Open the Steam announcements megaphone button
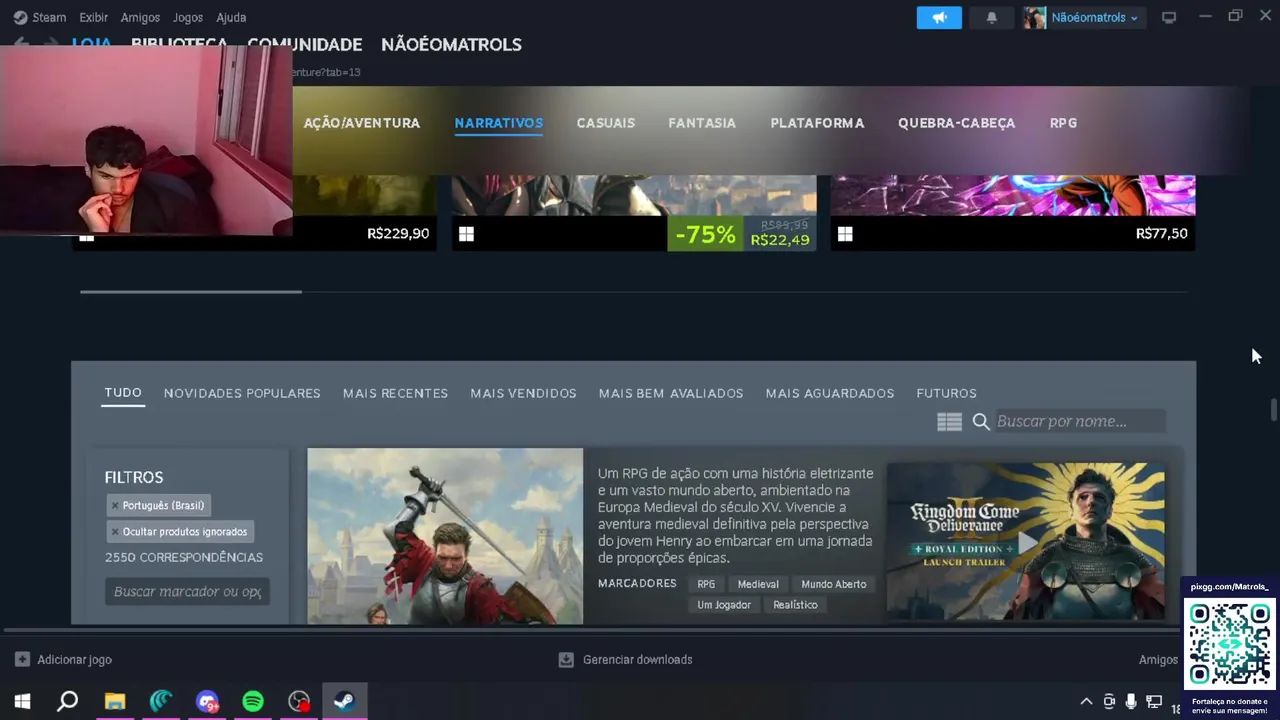Viewport: 1280px width, 720px height. (x=939, y=17)
